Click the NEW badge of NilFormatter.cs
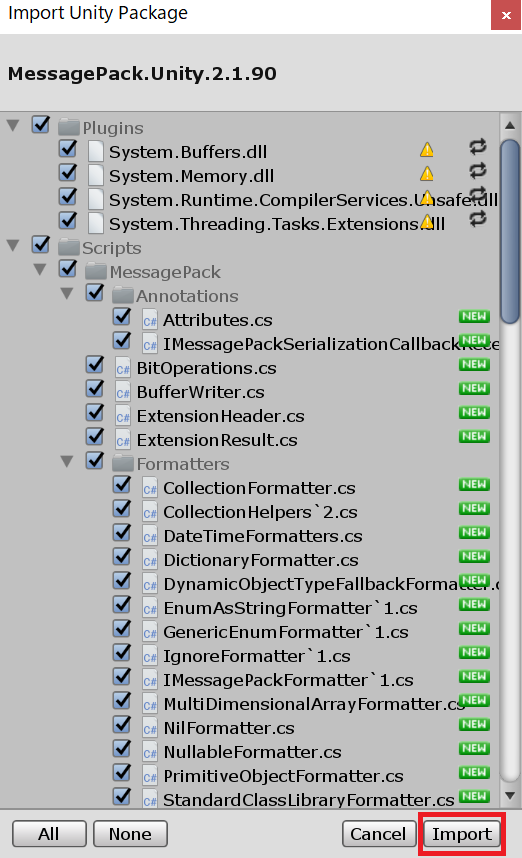 474,724
